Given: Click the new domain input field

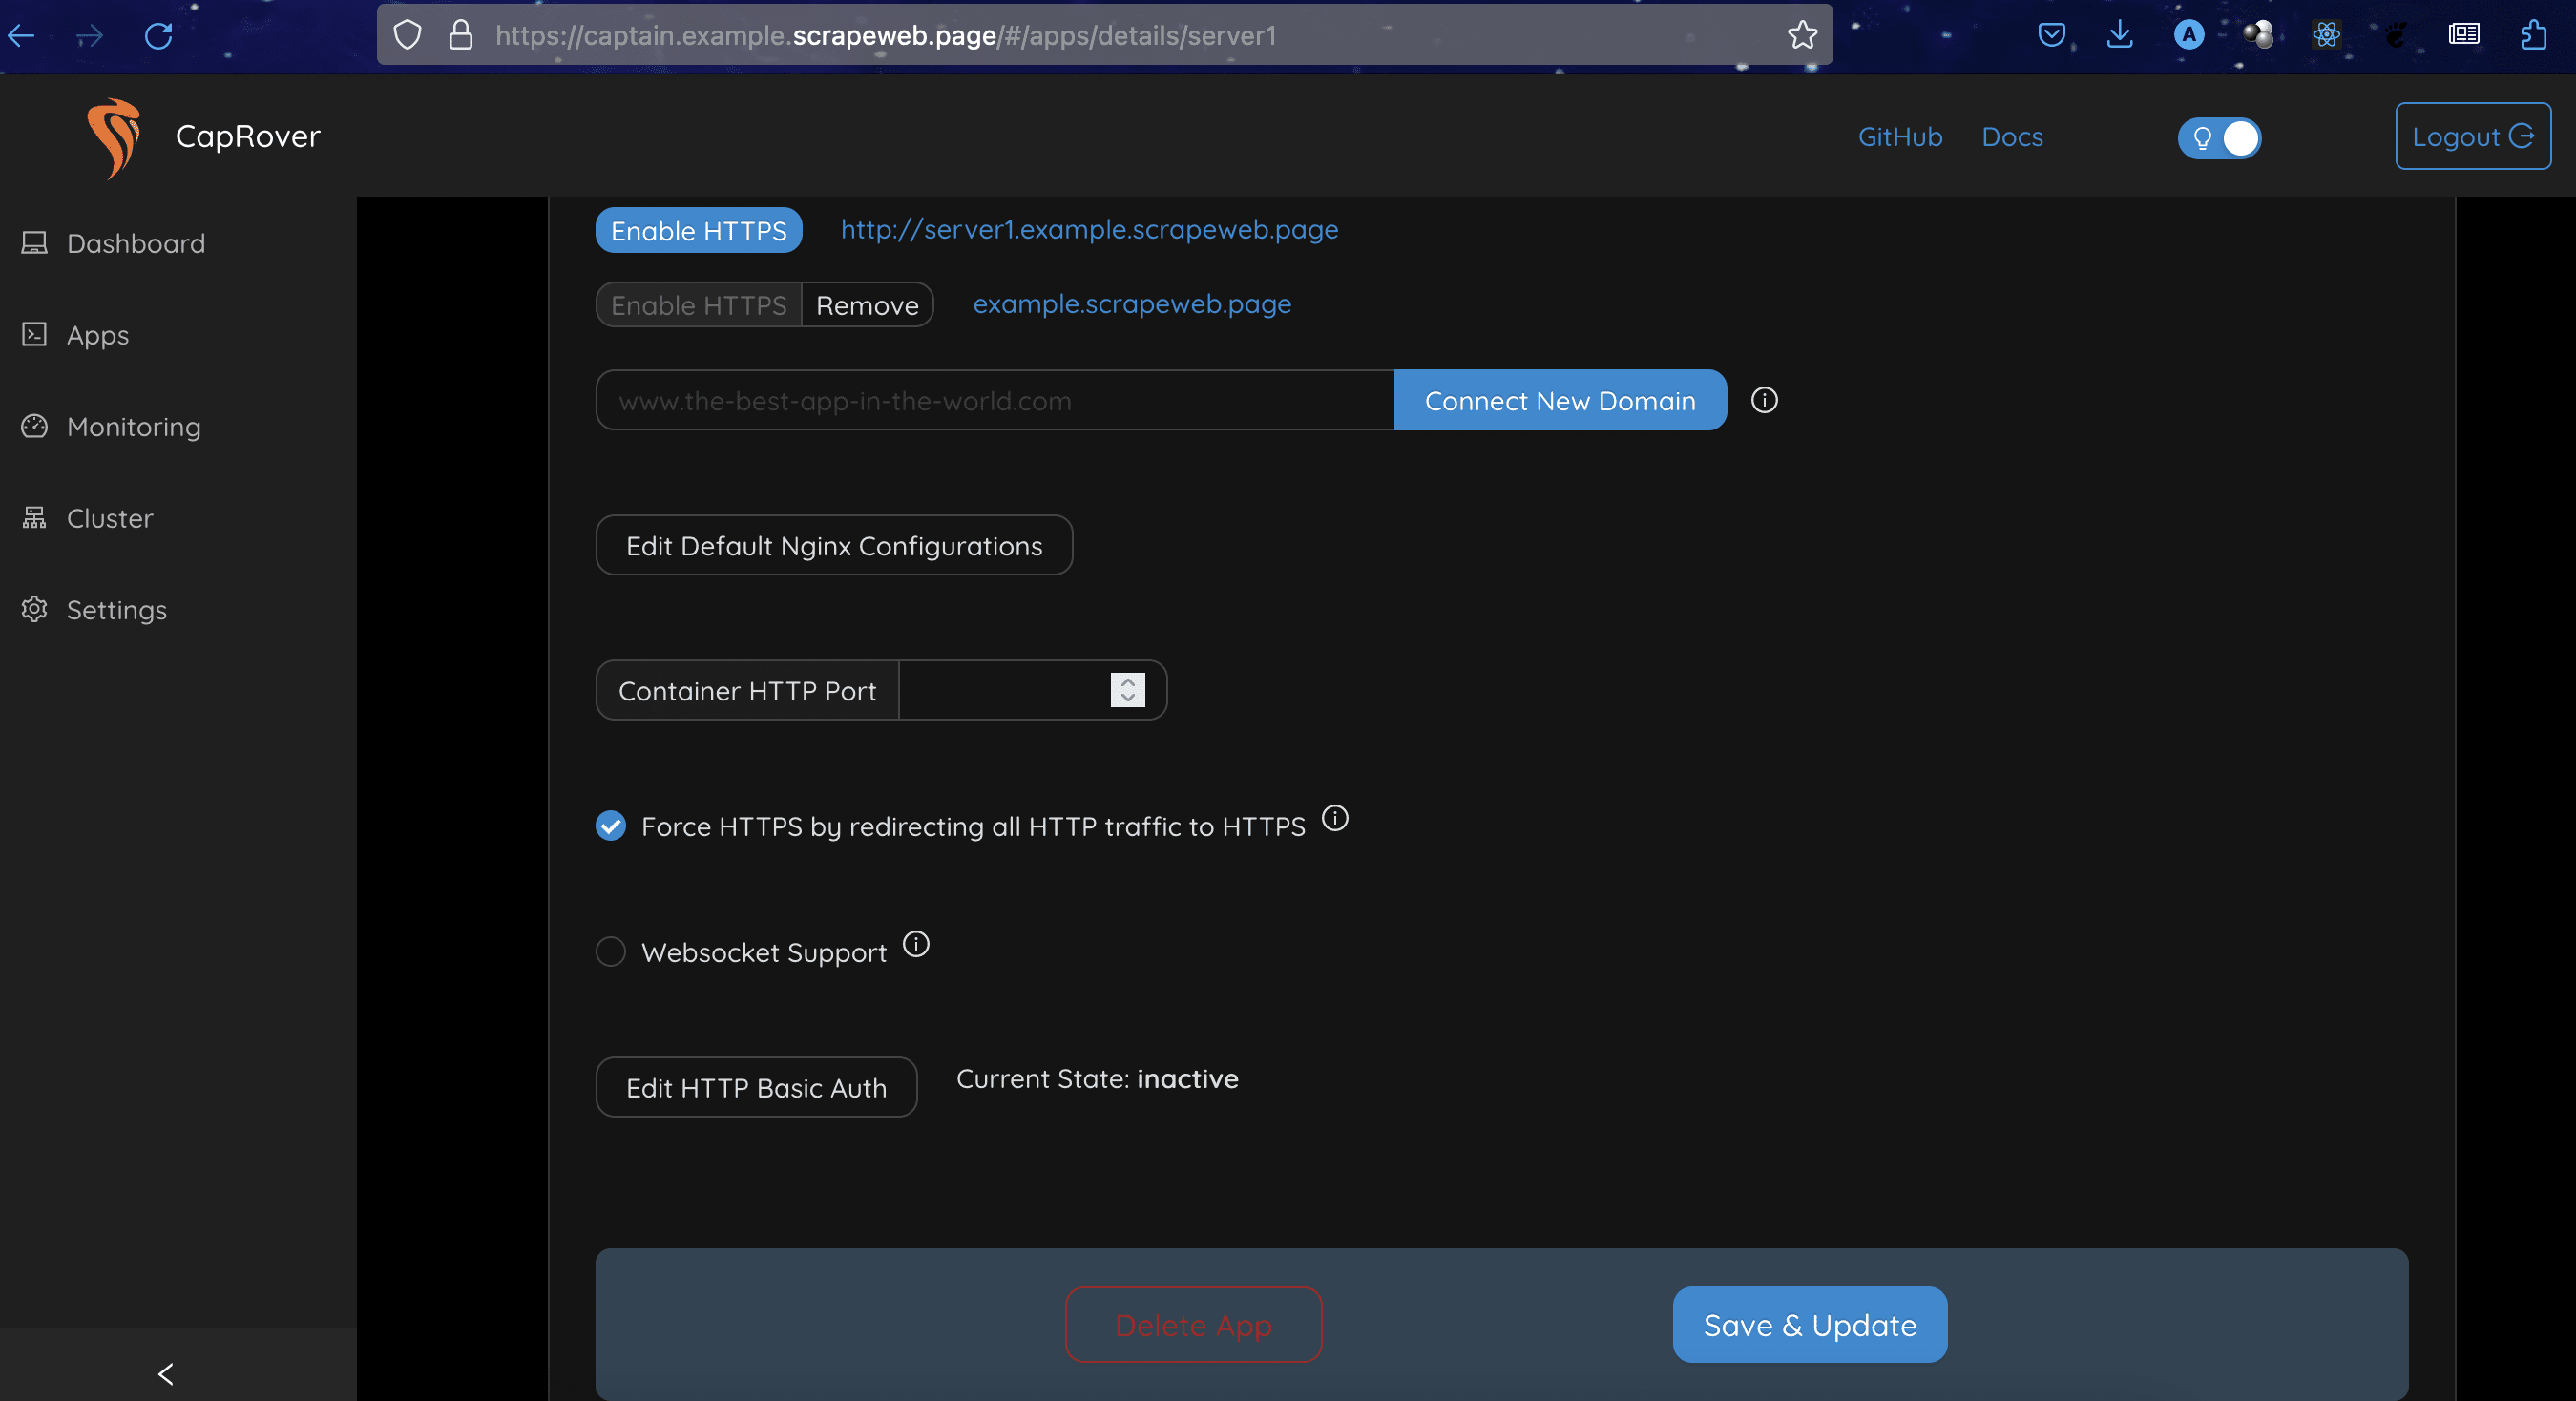Looking at the screenshot, I should pos(994,401).
